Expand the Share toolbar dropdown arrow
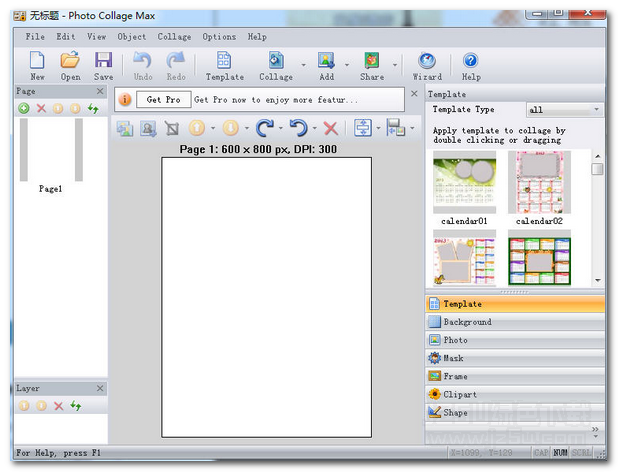618x472 pixels. click(395, 65)
